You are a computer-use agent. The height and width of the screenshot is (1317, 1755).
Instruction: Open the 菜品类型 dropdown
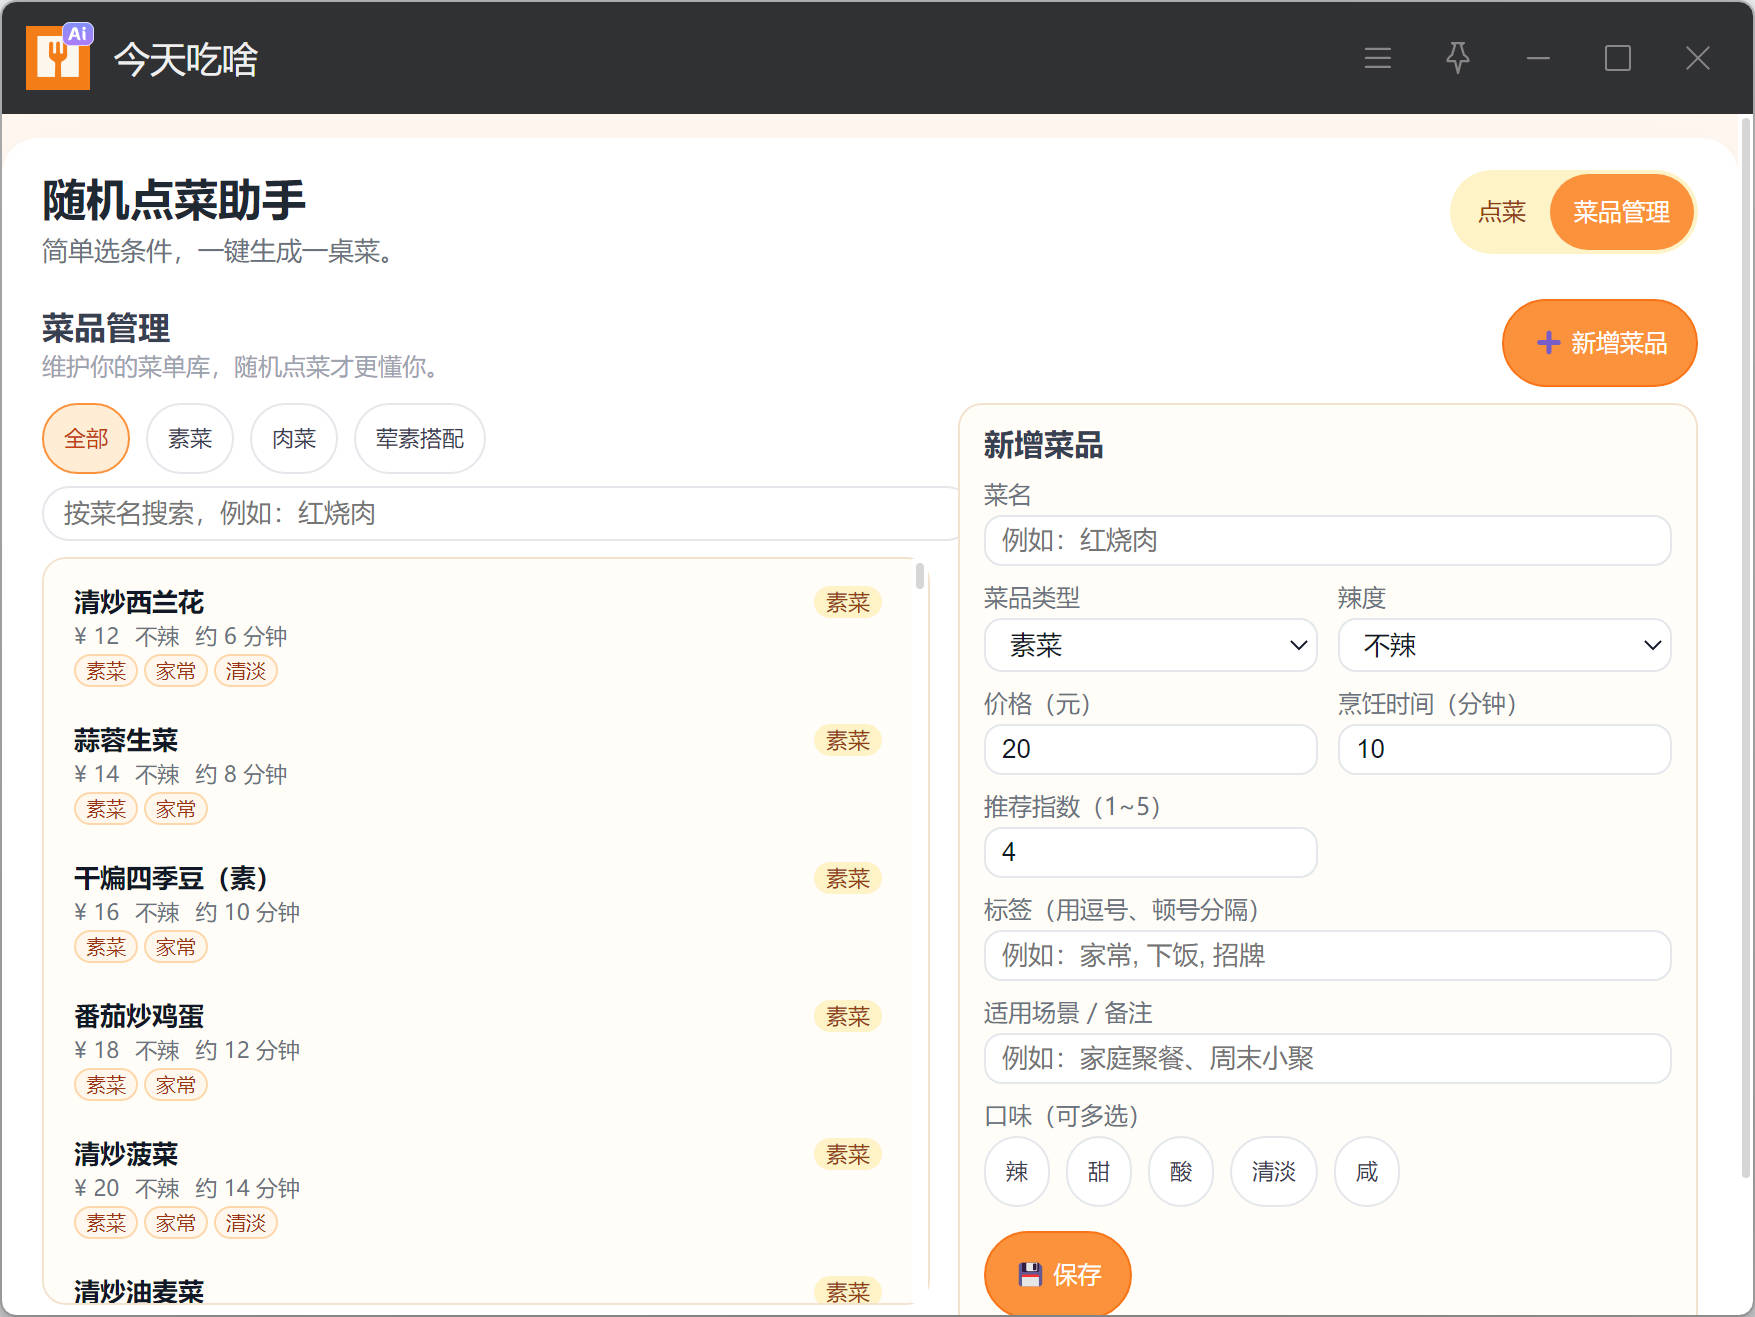[x=1150, y=645]
